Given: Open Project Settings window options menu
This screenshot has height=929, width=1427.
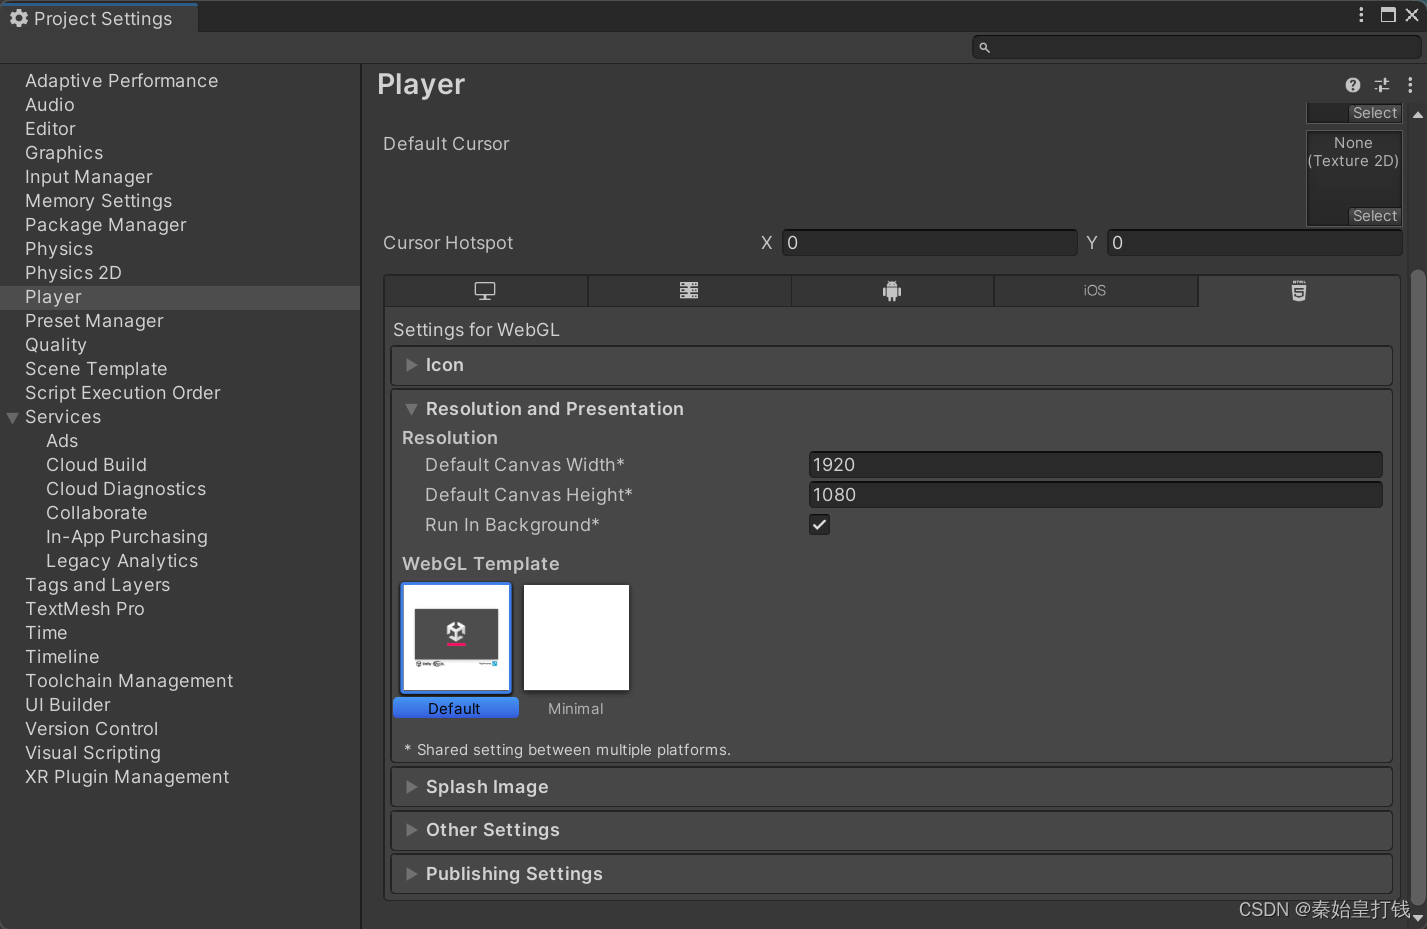Looking at the screenshot, I should (x=1361, y=15).
